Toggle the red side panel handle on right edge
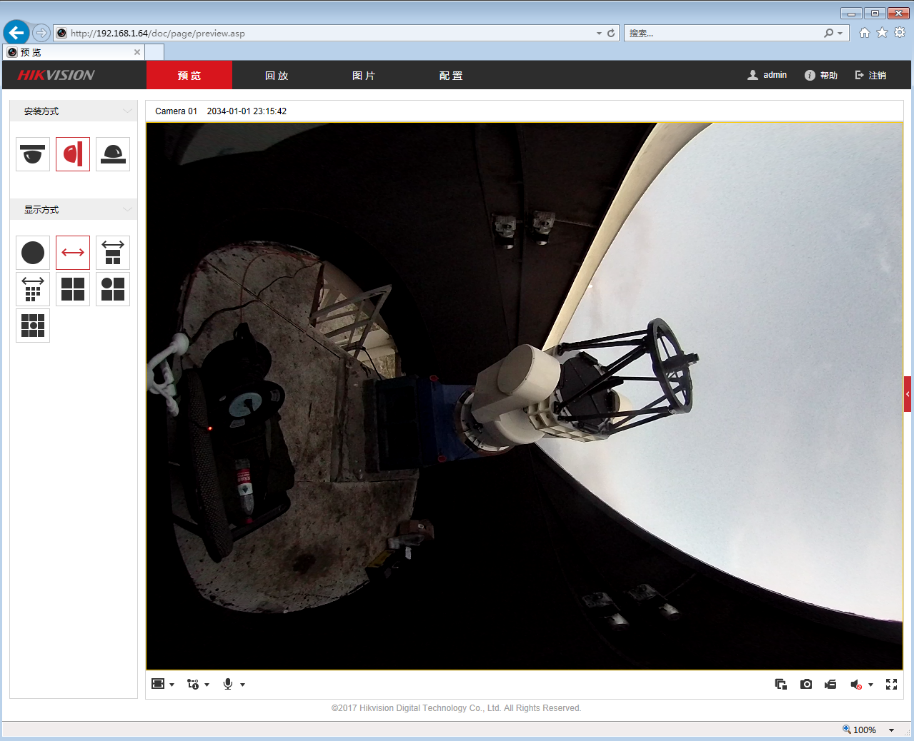This screenshot has width=914, height=741. [908, 394]
